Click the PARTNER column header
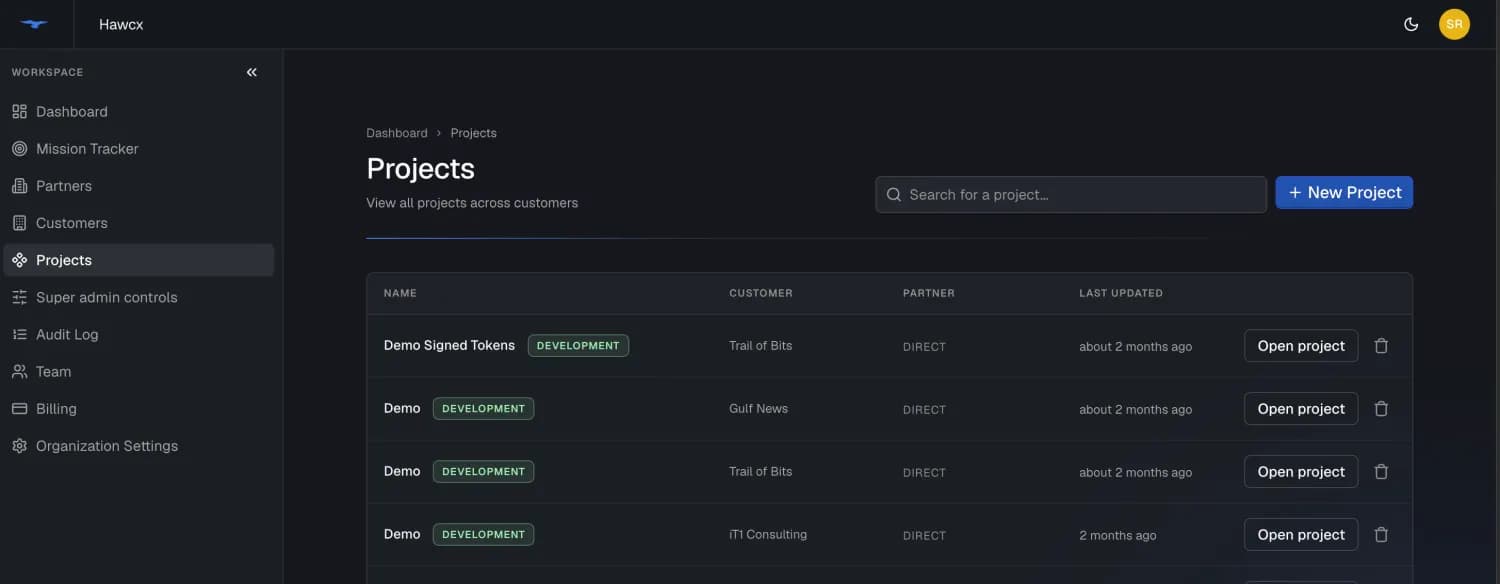 [929, 293]
